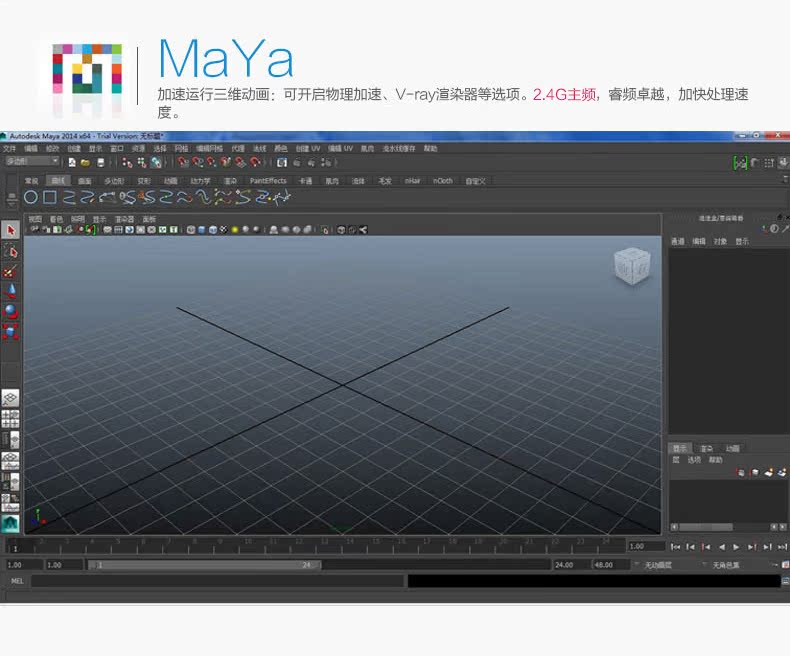Viewport: 790px width, 656px height.
Task: Switch to the 曲线 (Curves) shelf tab
Action: 58,180
